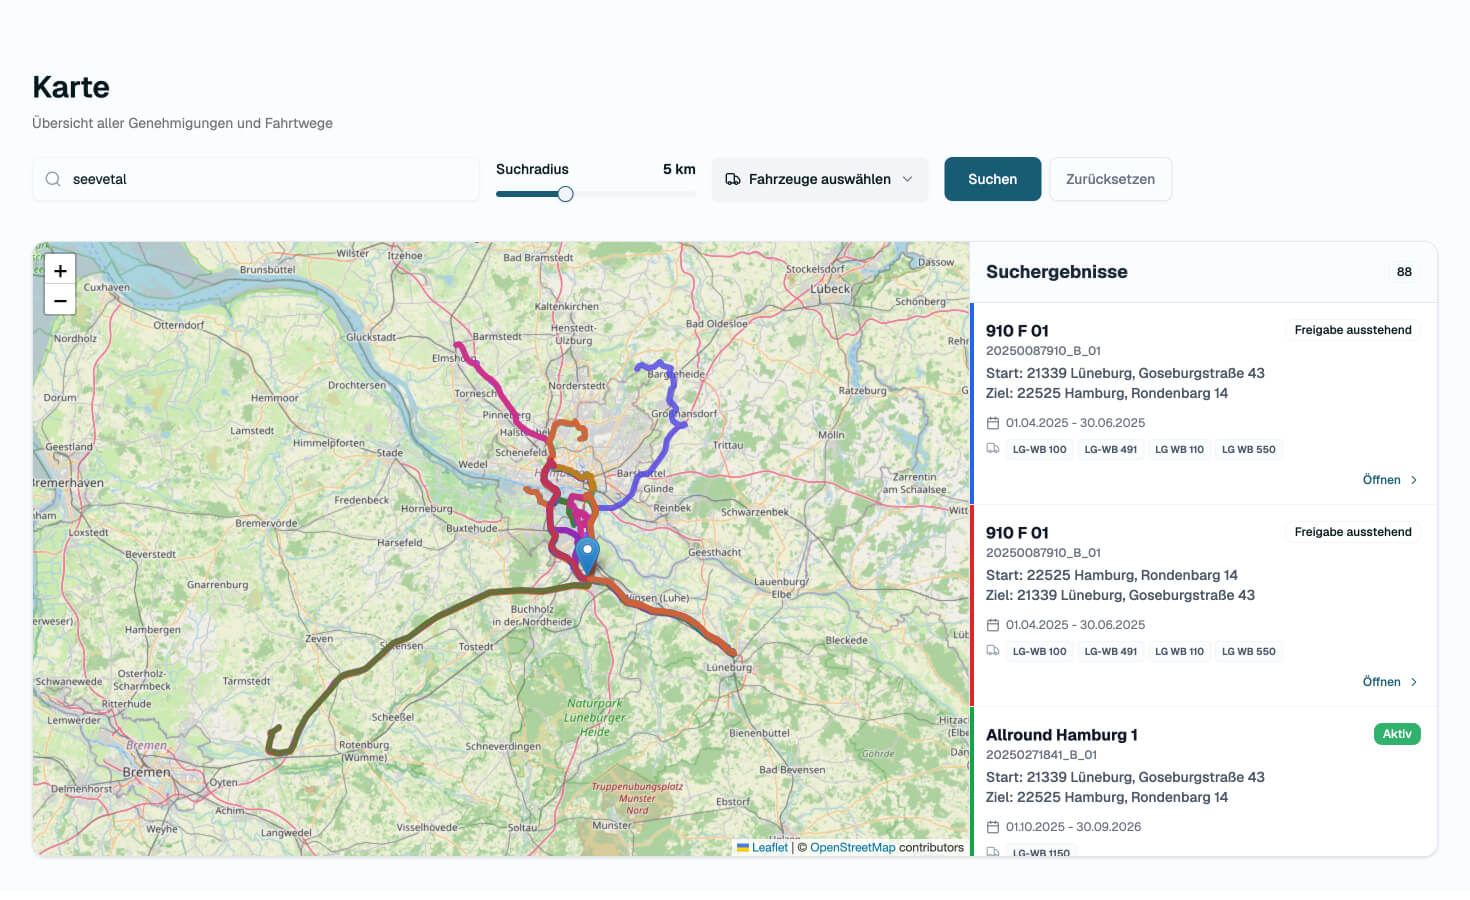
Task: Click the search field containing seevetal
Action: coord(256,179)
